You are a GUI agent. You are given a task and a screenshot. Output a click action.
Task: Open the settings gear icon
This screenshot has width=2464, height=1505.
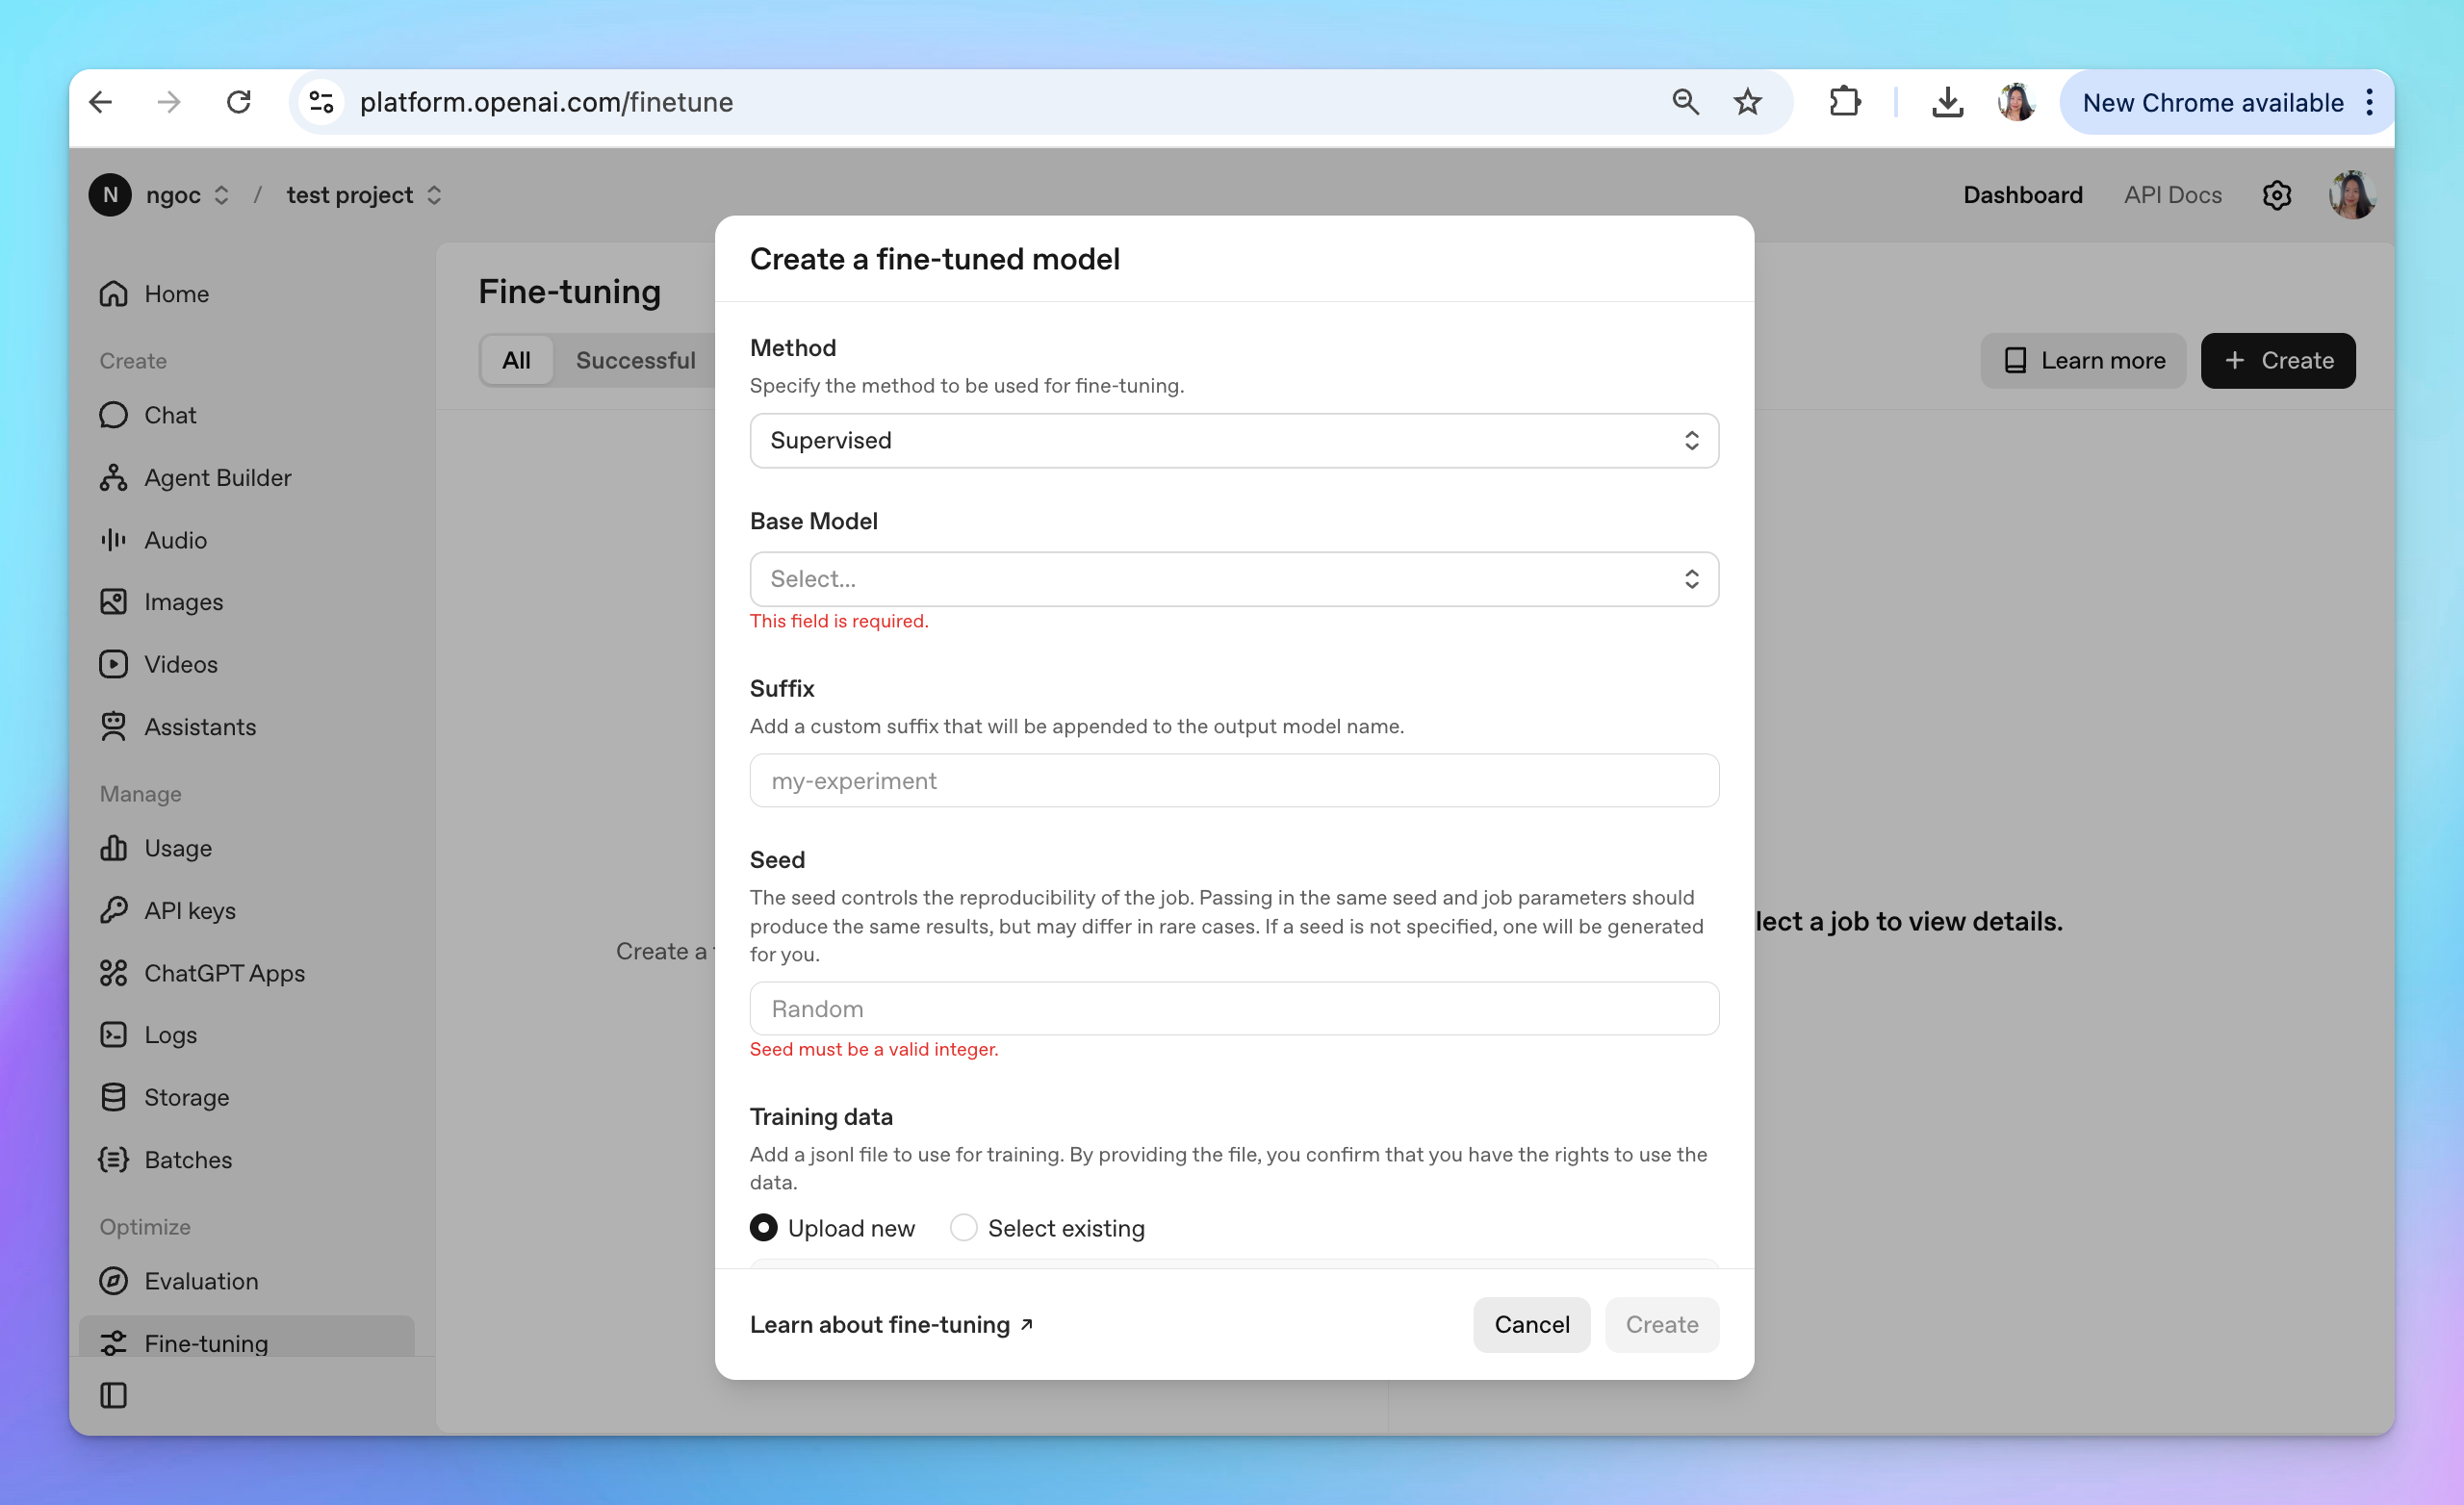(x=2276, y=195)
